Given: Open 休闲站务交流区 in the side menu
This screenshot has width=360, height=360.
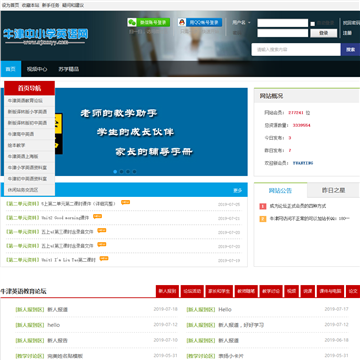Looking at the screenshot, I should point(29,190).
